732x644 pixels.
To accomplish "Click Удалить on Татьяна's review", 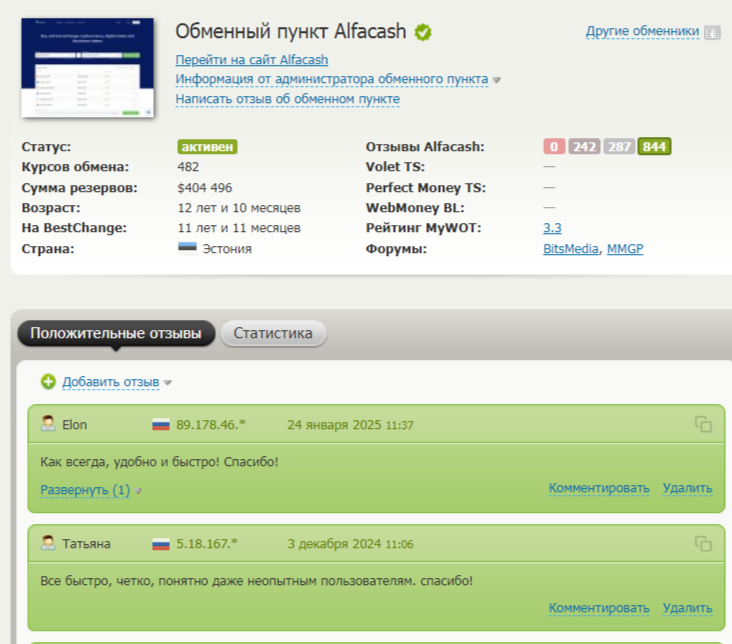I will point(688,608).
